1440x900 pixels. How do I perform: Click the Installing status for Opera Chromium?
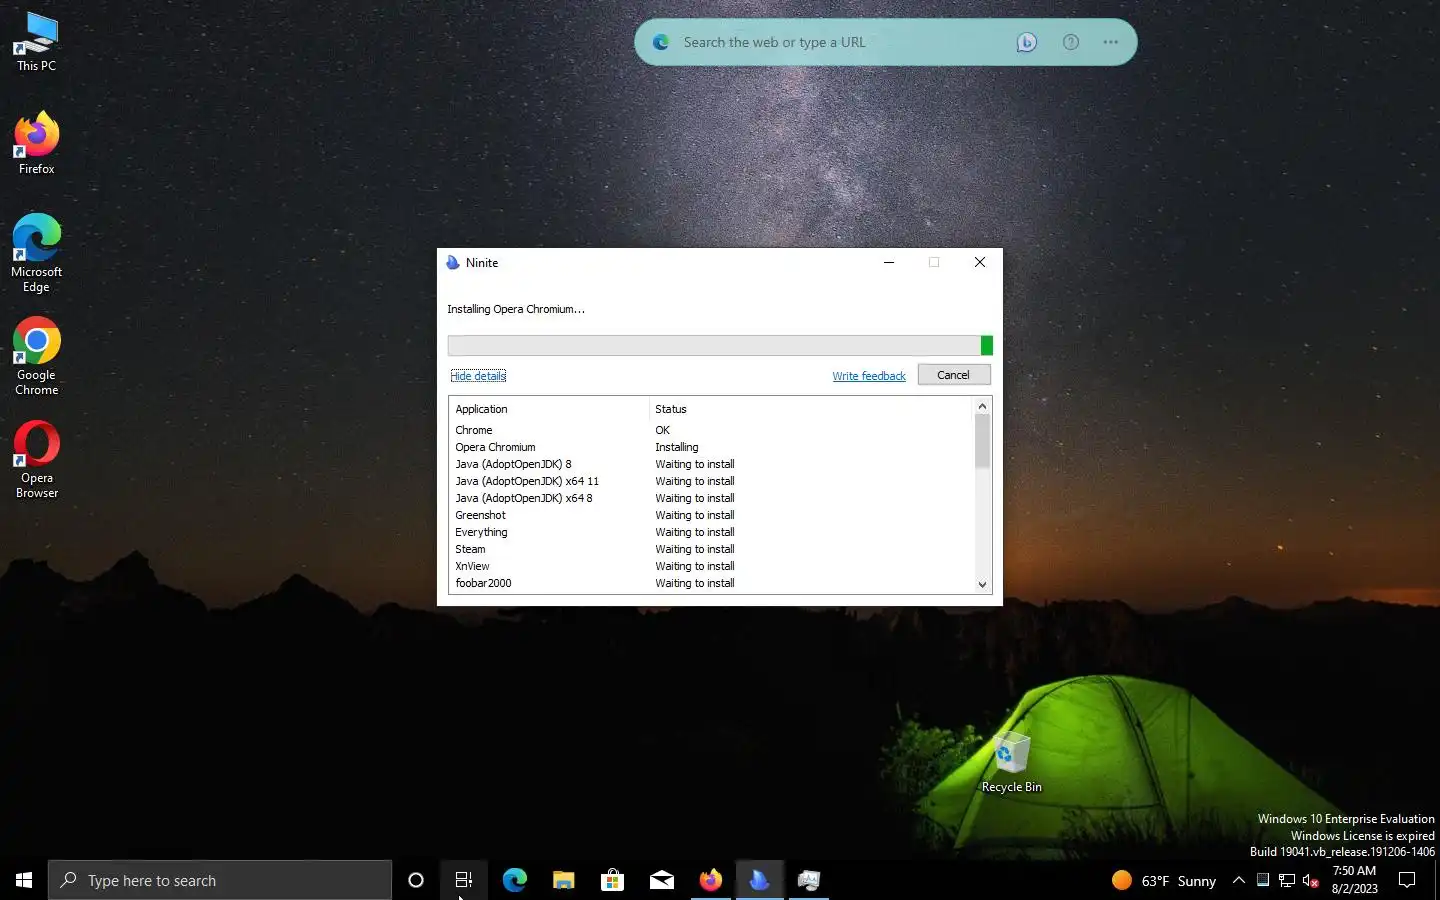pos(677,447)
